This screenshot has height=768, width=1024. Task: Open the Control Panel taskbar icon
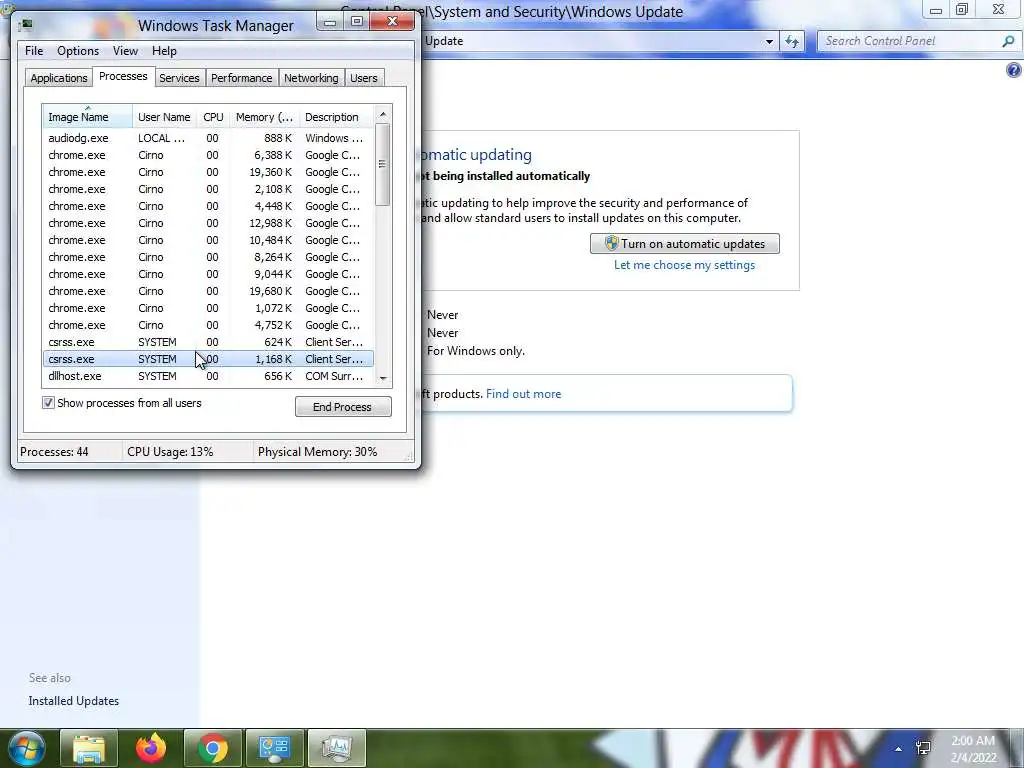tap(274, 748)
